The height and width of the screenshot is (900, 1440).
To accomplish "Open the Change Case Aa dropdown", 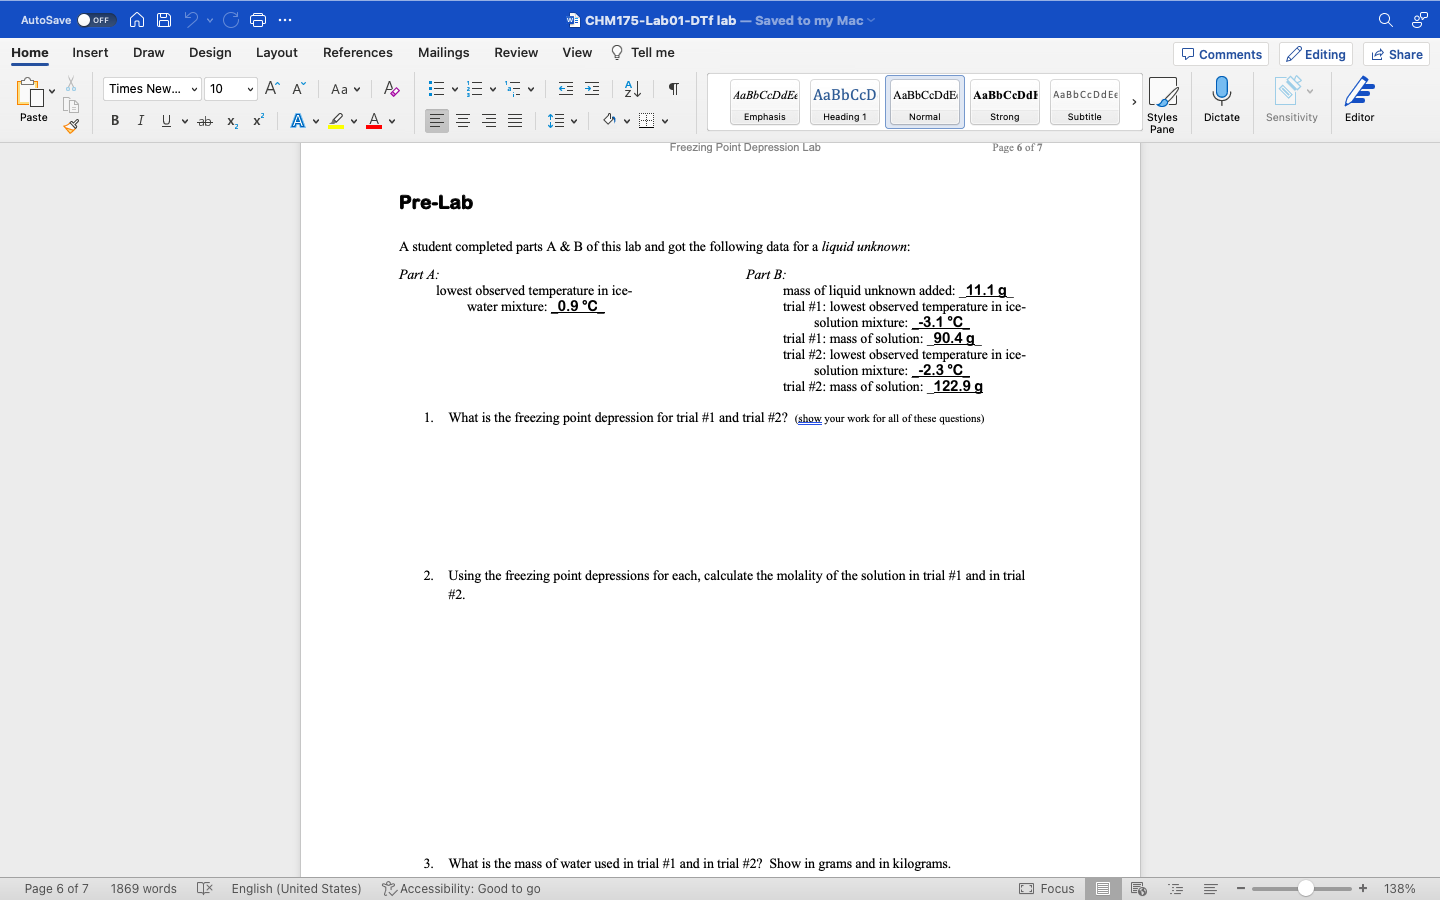I will 345,89.
